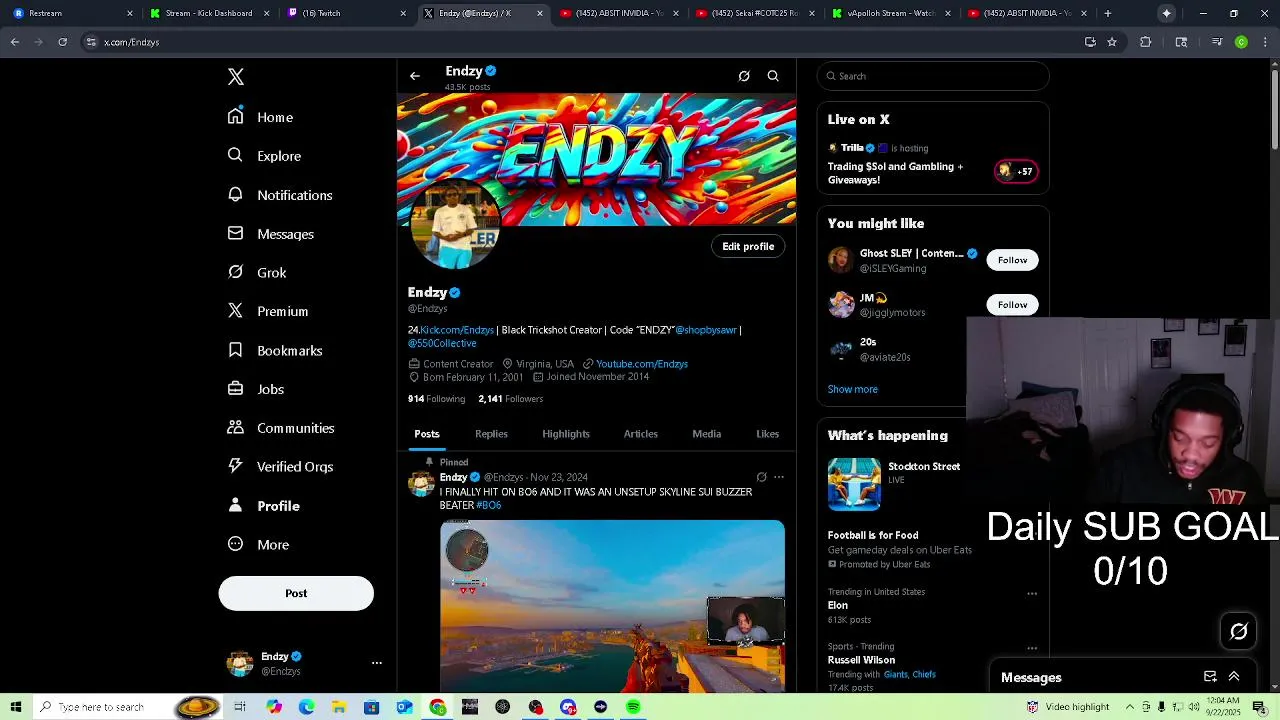1280x720 pixels.
Task: Open Grok in the sidebar
Action: (x=257, y=273)
